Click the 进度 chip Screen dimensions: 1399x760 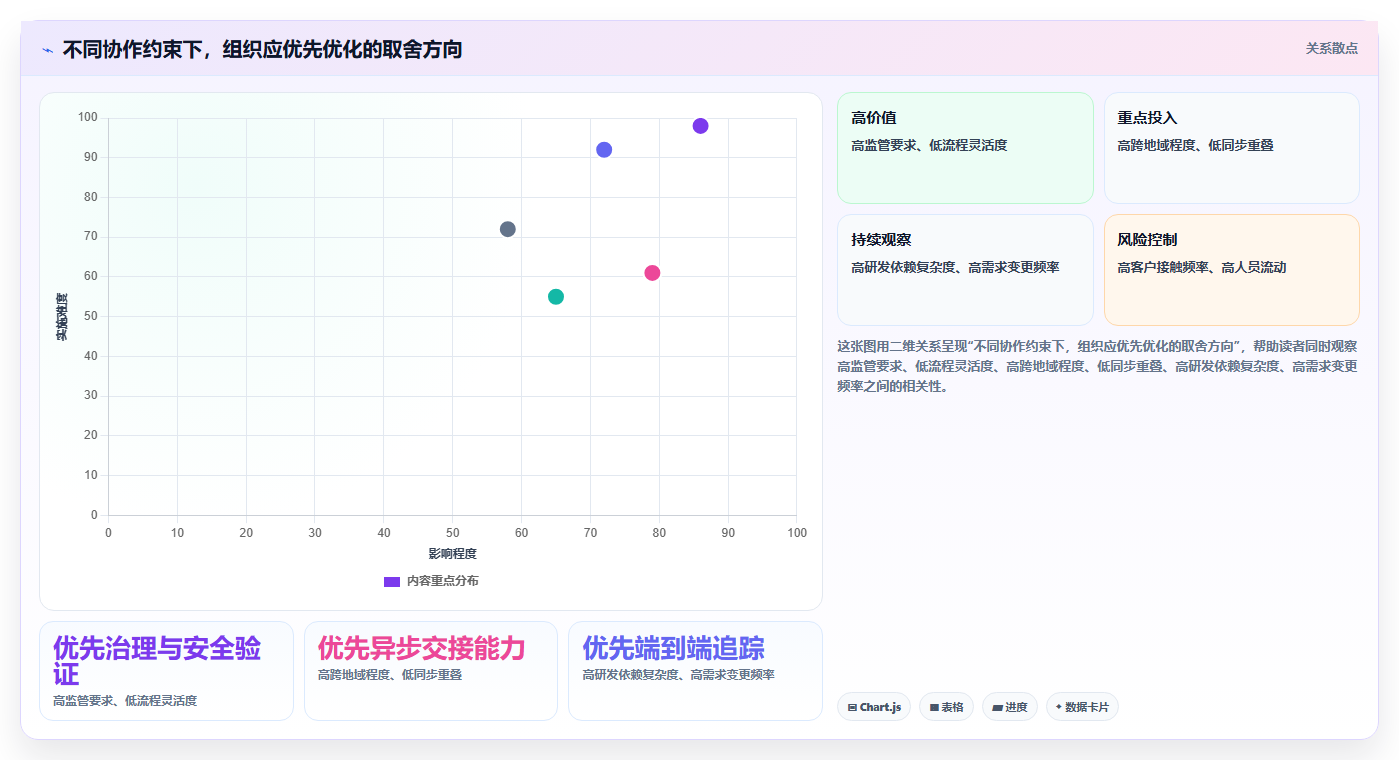1010,707
